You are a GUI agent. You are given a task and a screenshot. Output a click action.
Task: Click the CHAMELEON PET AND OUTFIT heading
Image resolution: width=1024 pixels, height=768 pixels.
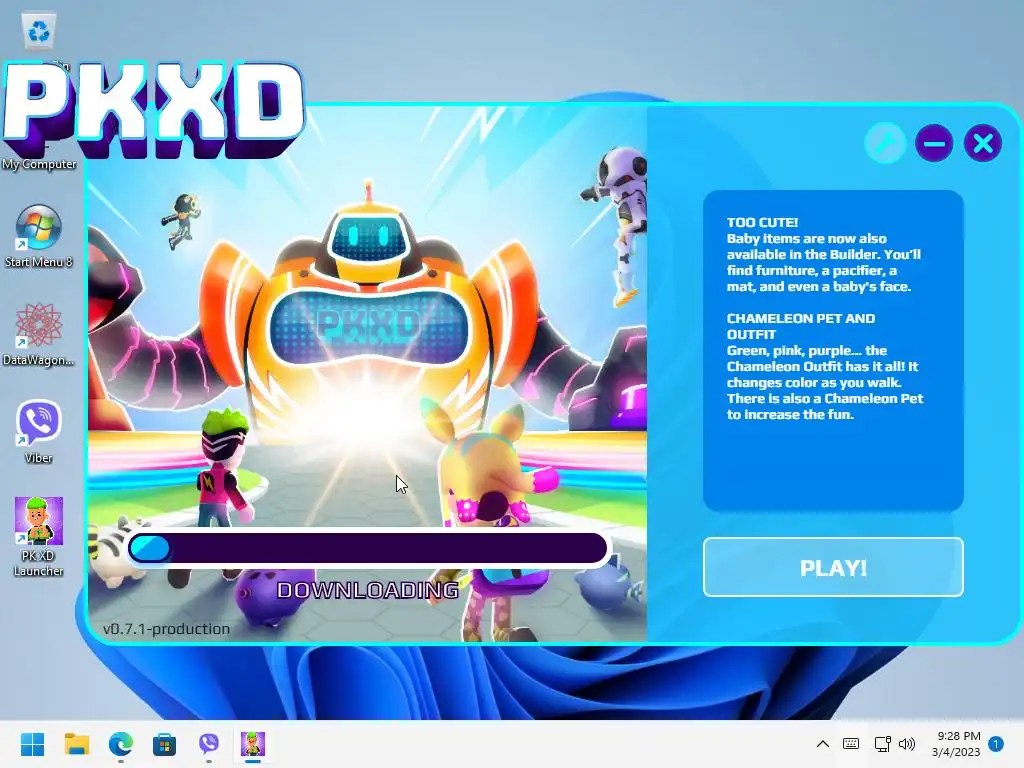(801, 326)
